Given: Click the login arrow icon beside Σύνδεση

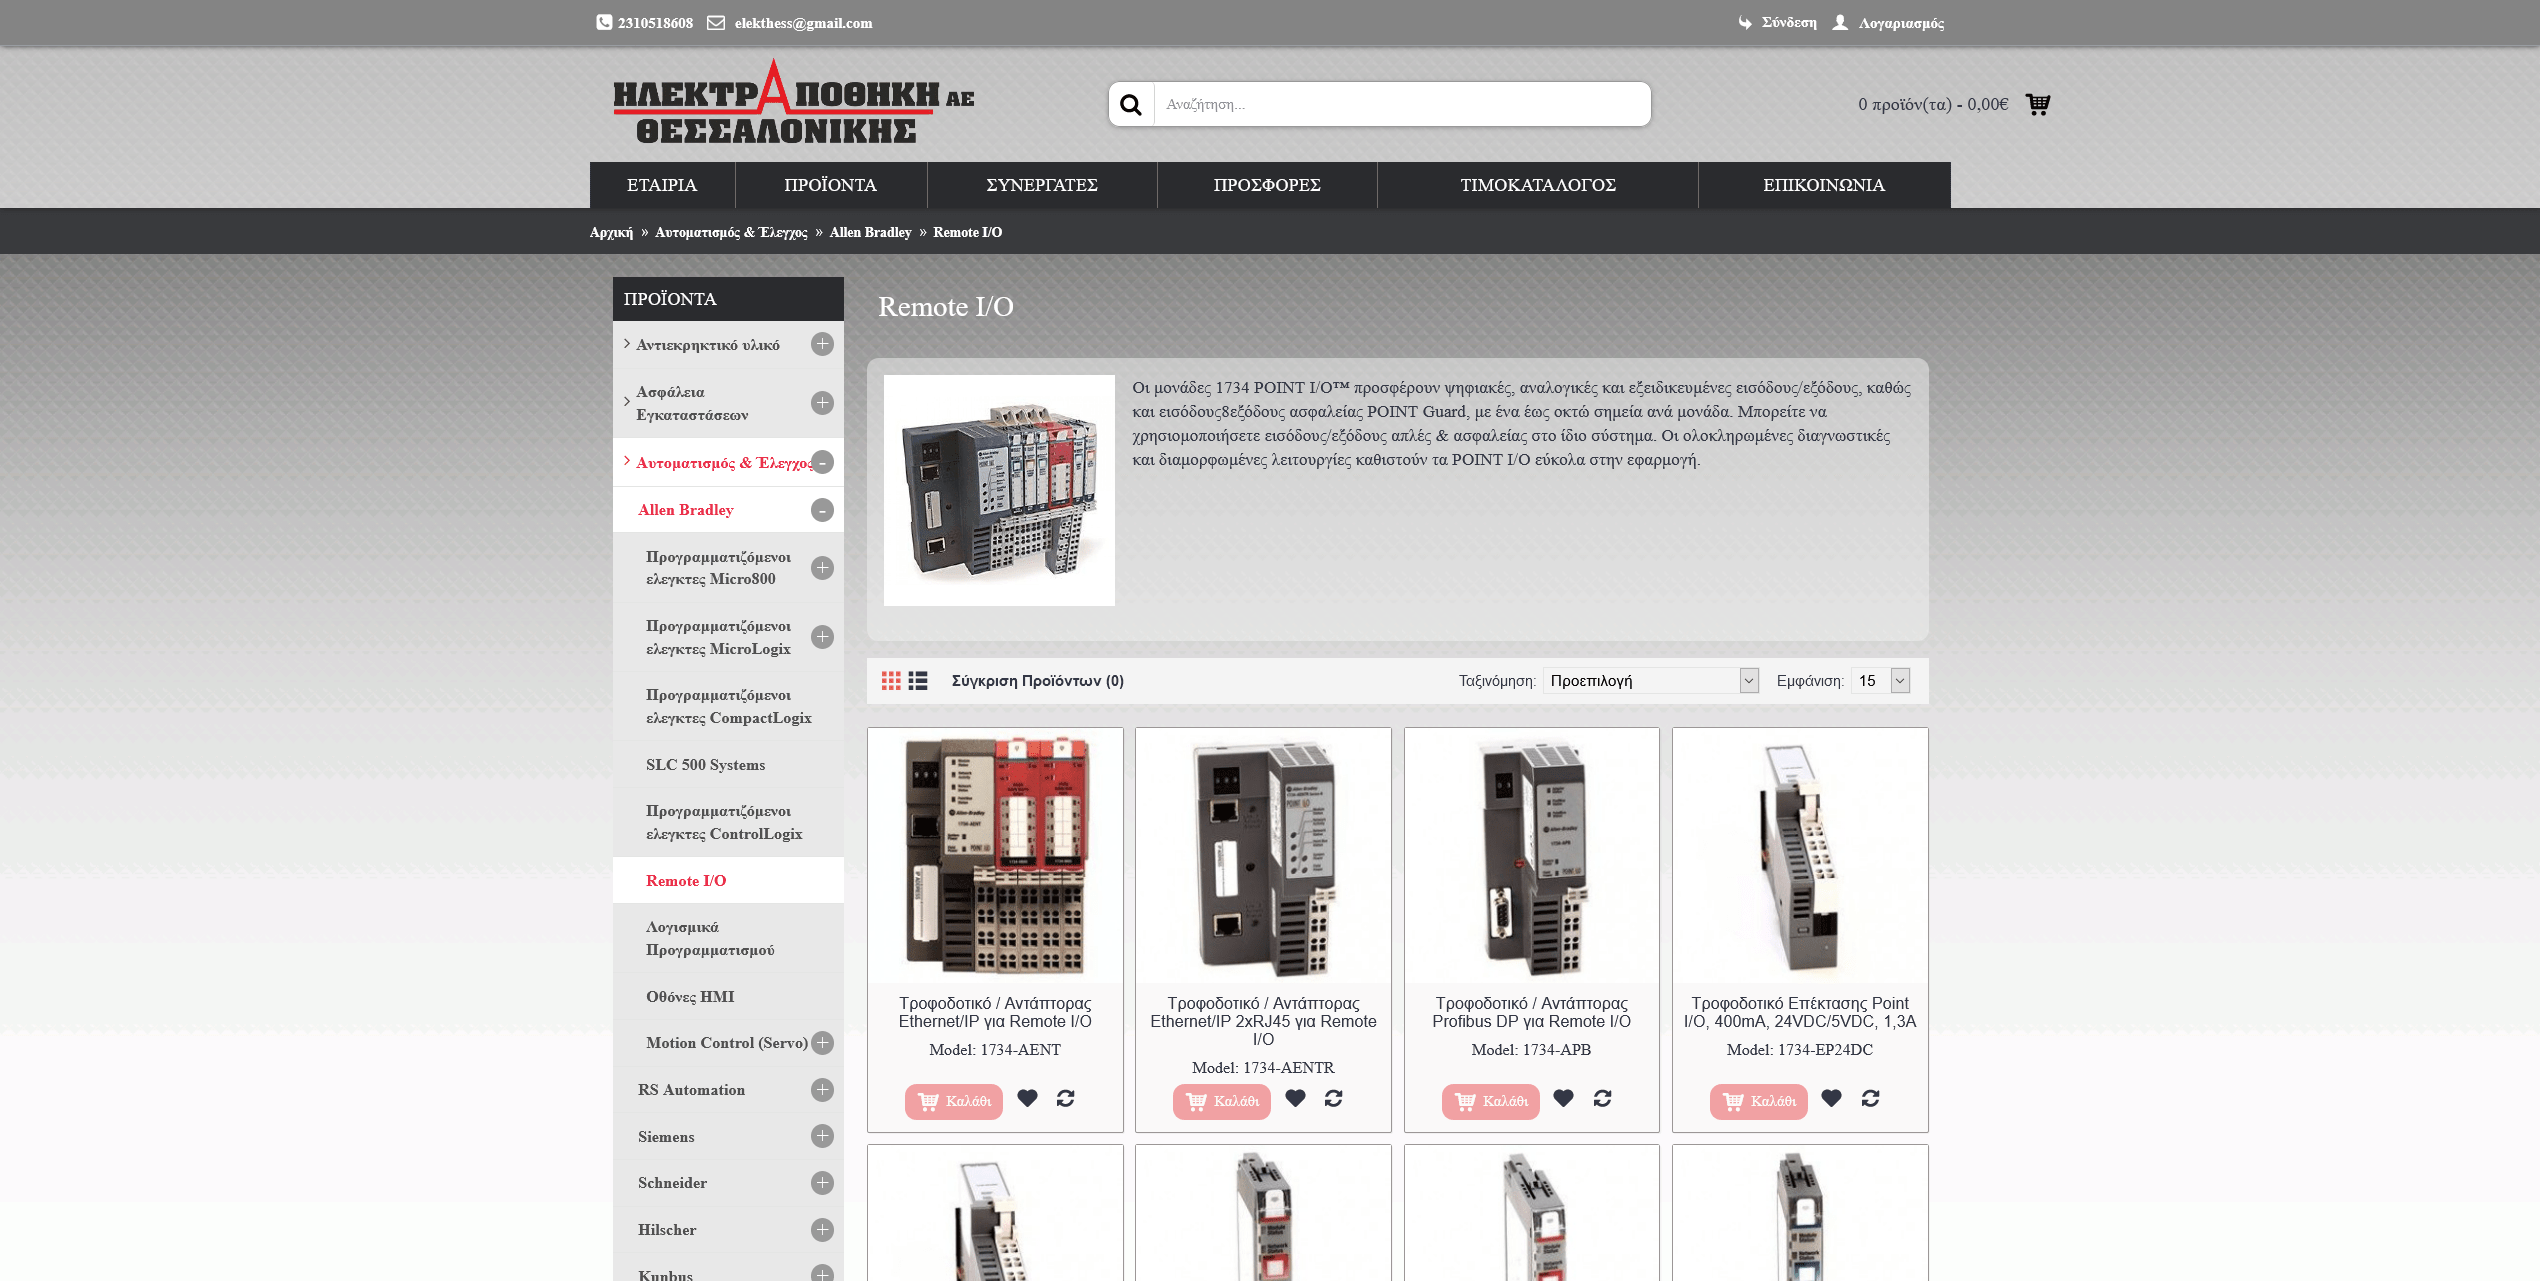Looking at the screenshot, I should [1745, 22].
